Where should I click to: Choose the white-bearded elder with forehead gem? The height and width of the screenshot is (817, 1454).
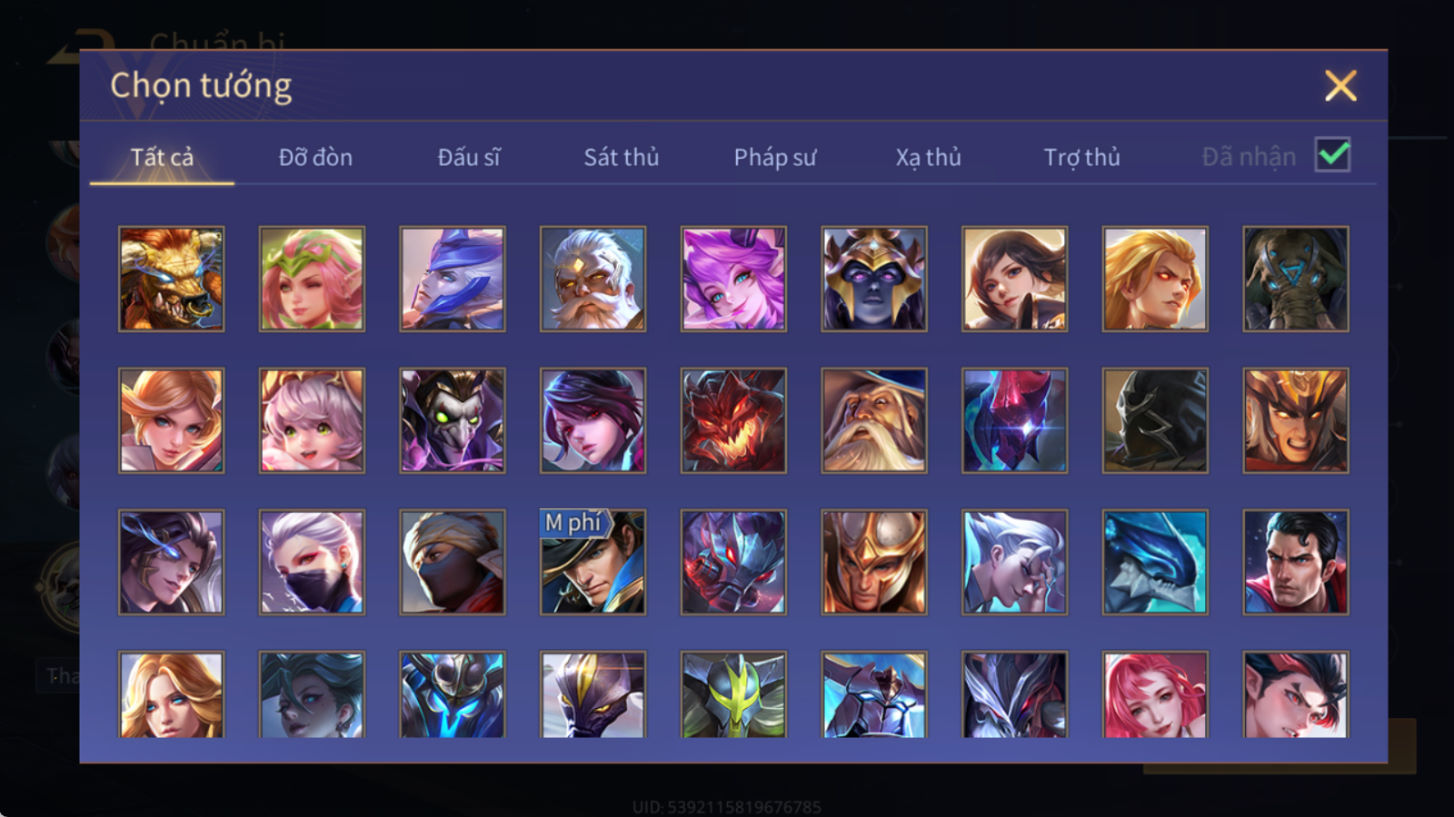pyautogui.click(x=593, y=279)
